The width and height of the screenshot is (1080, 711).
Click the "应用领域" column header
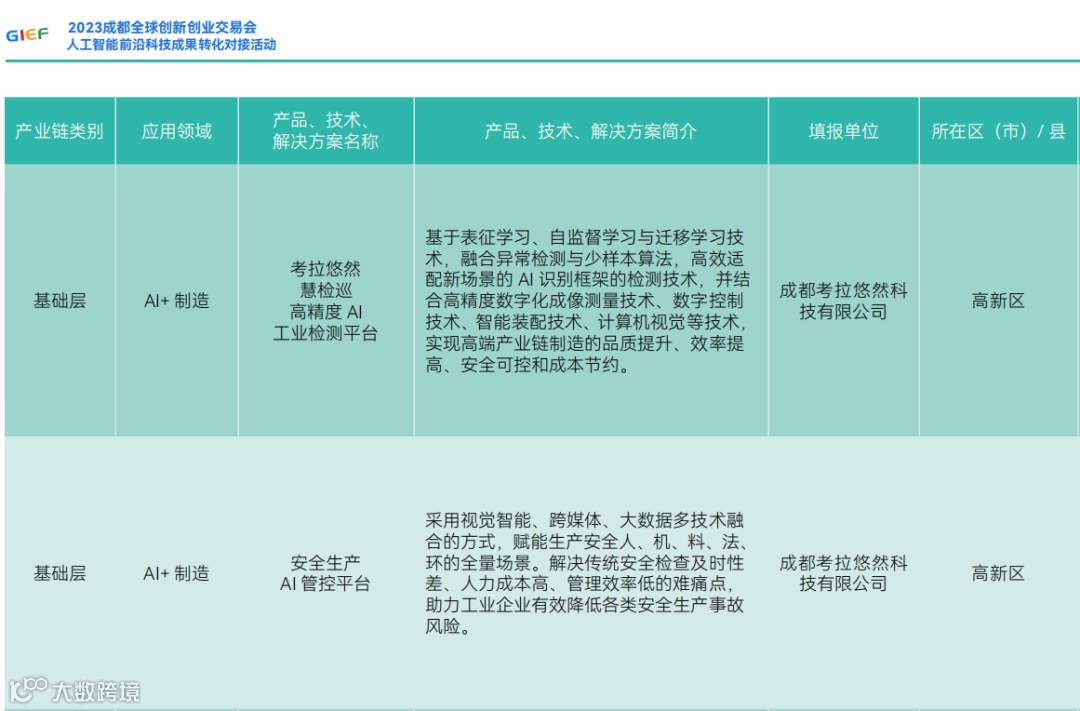tap(176, 131)
